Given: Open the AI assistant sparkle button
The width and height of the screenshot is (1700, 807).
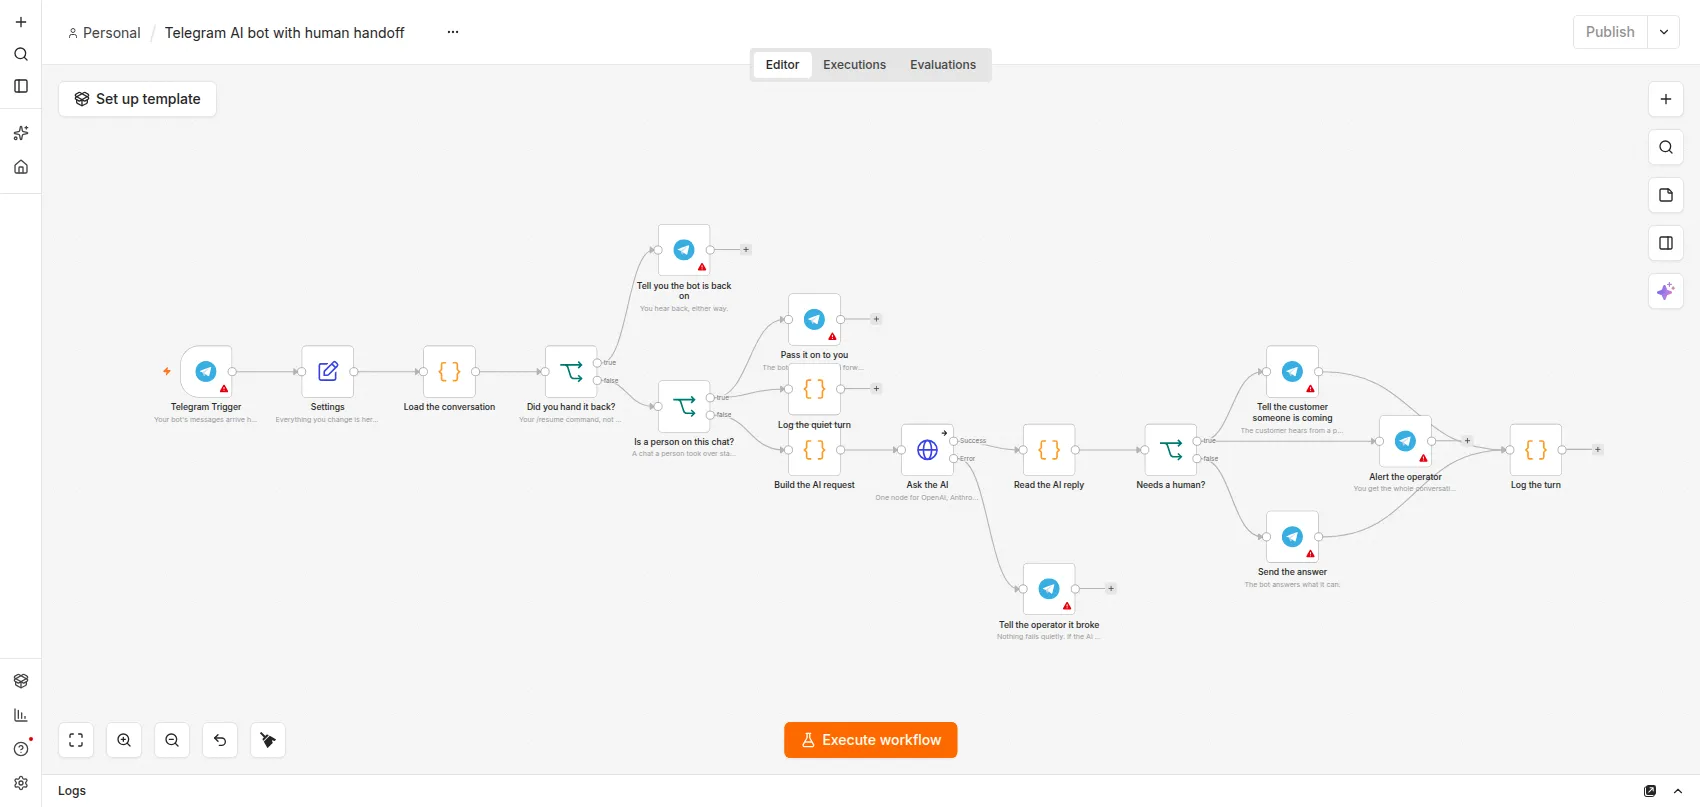Looking at the screenshot, I should point(1666,291).
